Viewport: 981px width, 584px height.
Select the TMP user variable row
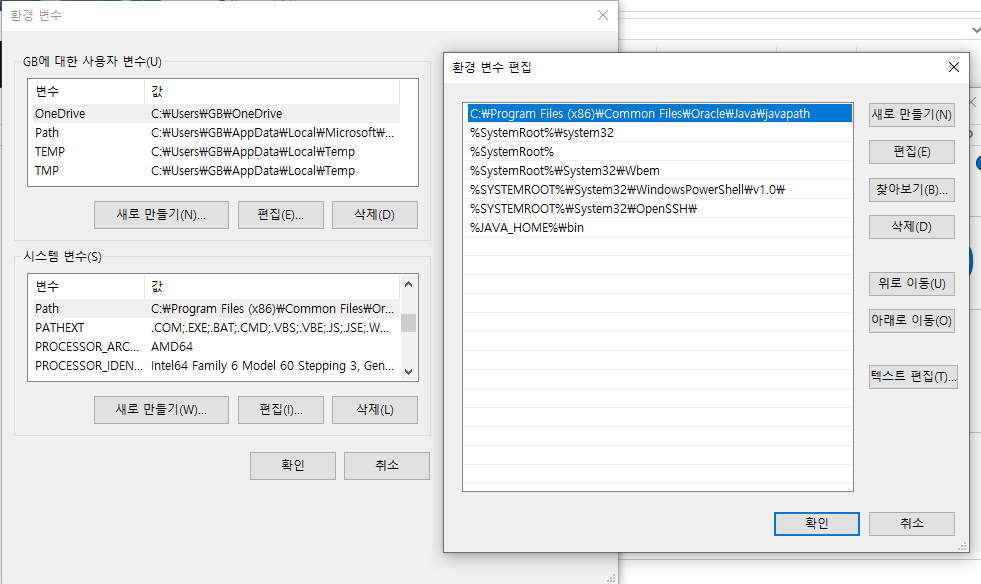point(216,170)
